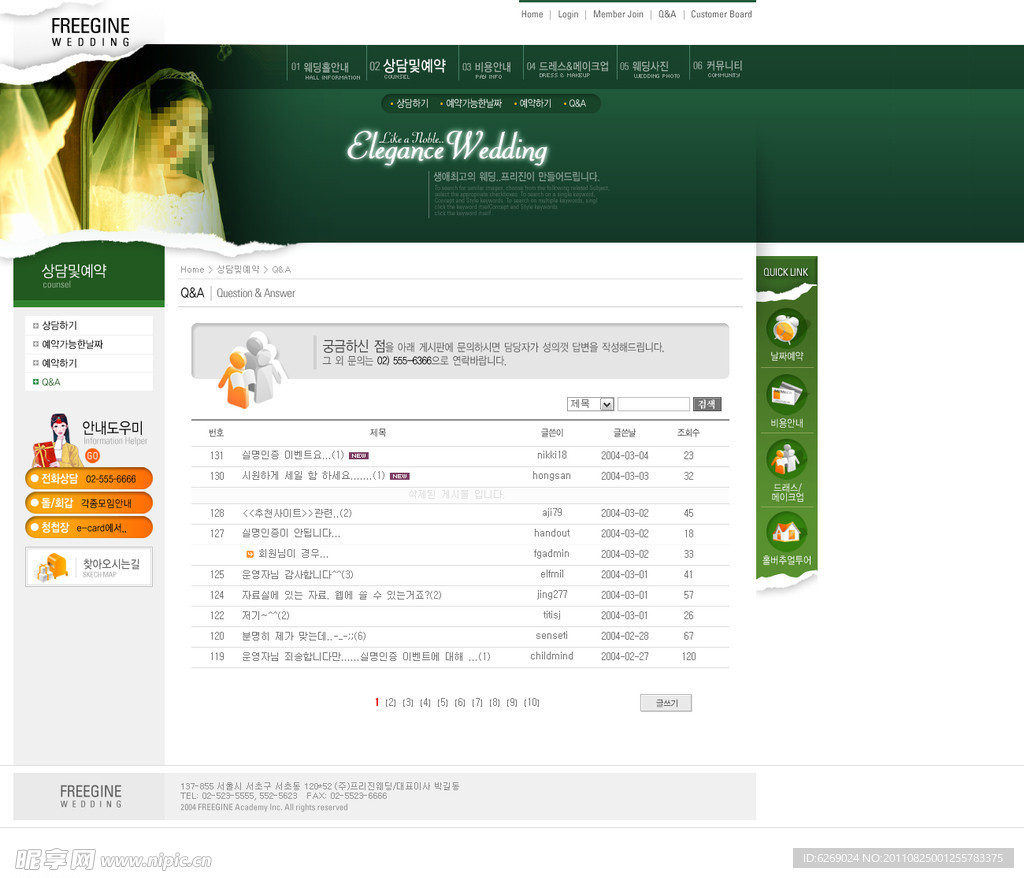Screen dimensions: 1024x878
Task: Click the search keyword input field
Action: click(653, 404)
